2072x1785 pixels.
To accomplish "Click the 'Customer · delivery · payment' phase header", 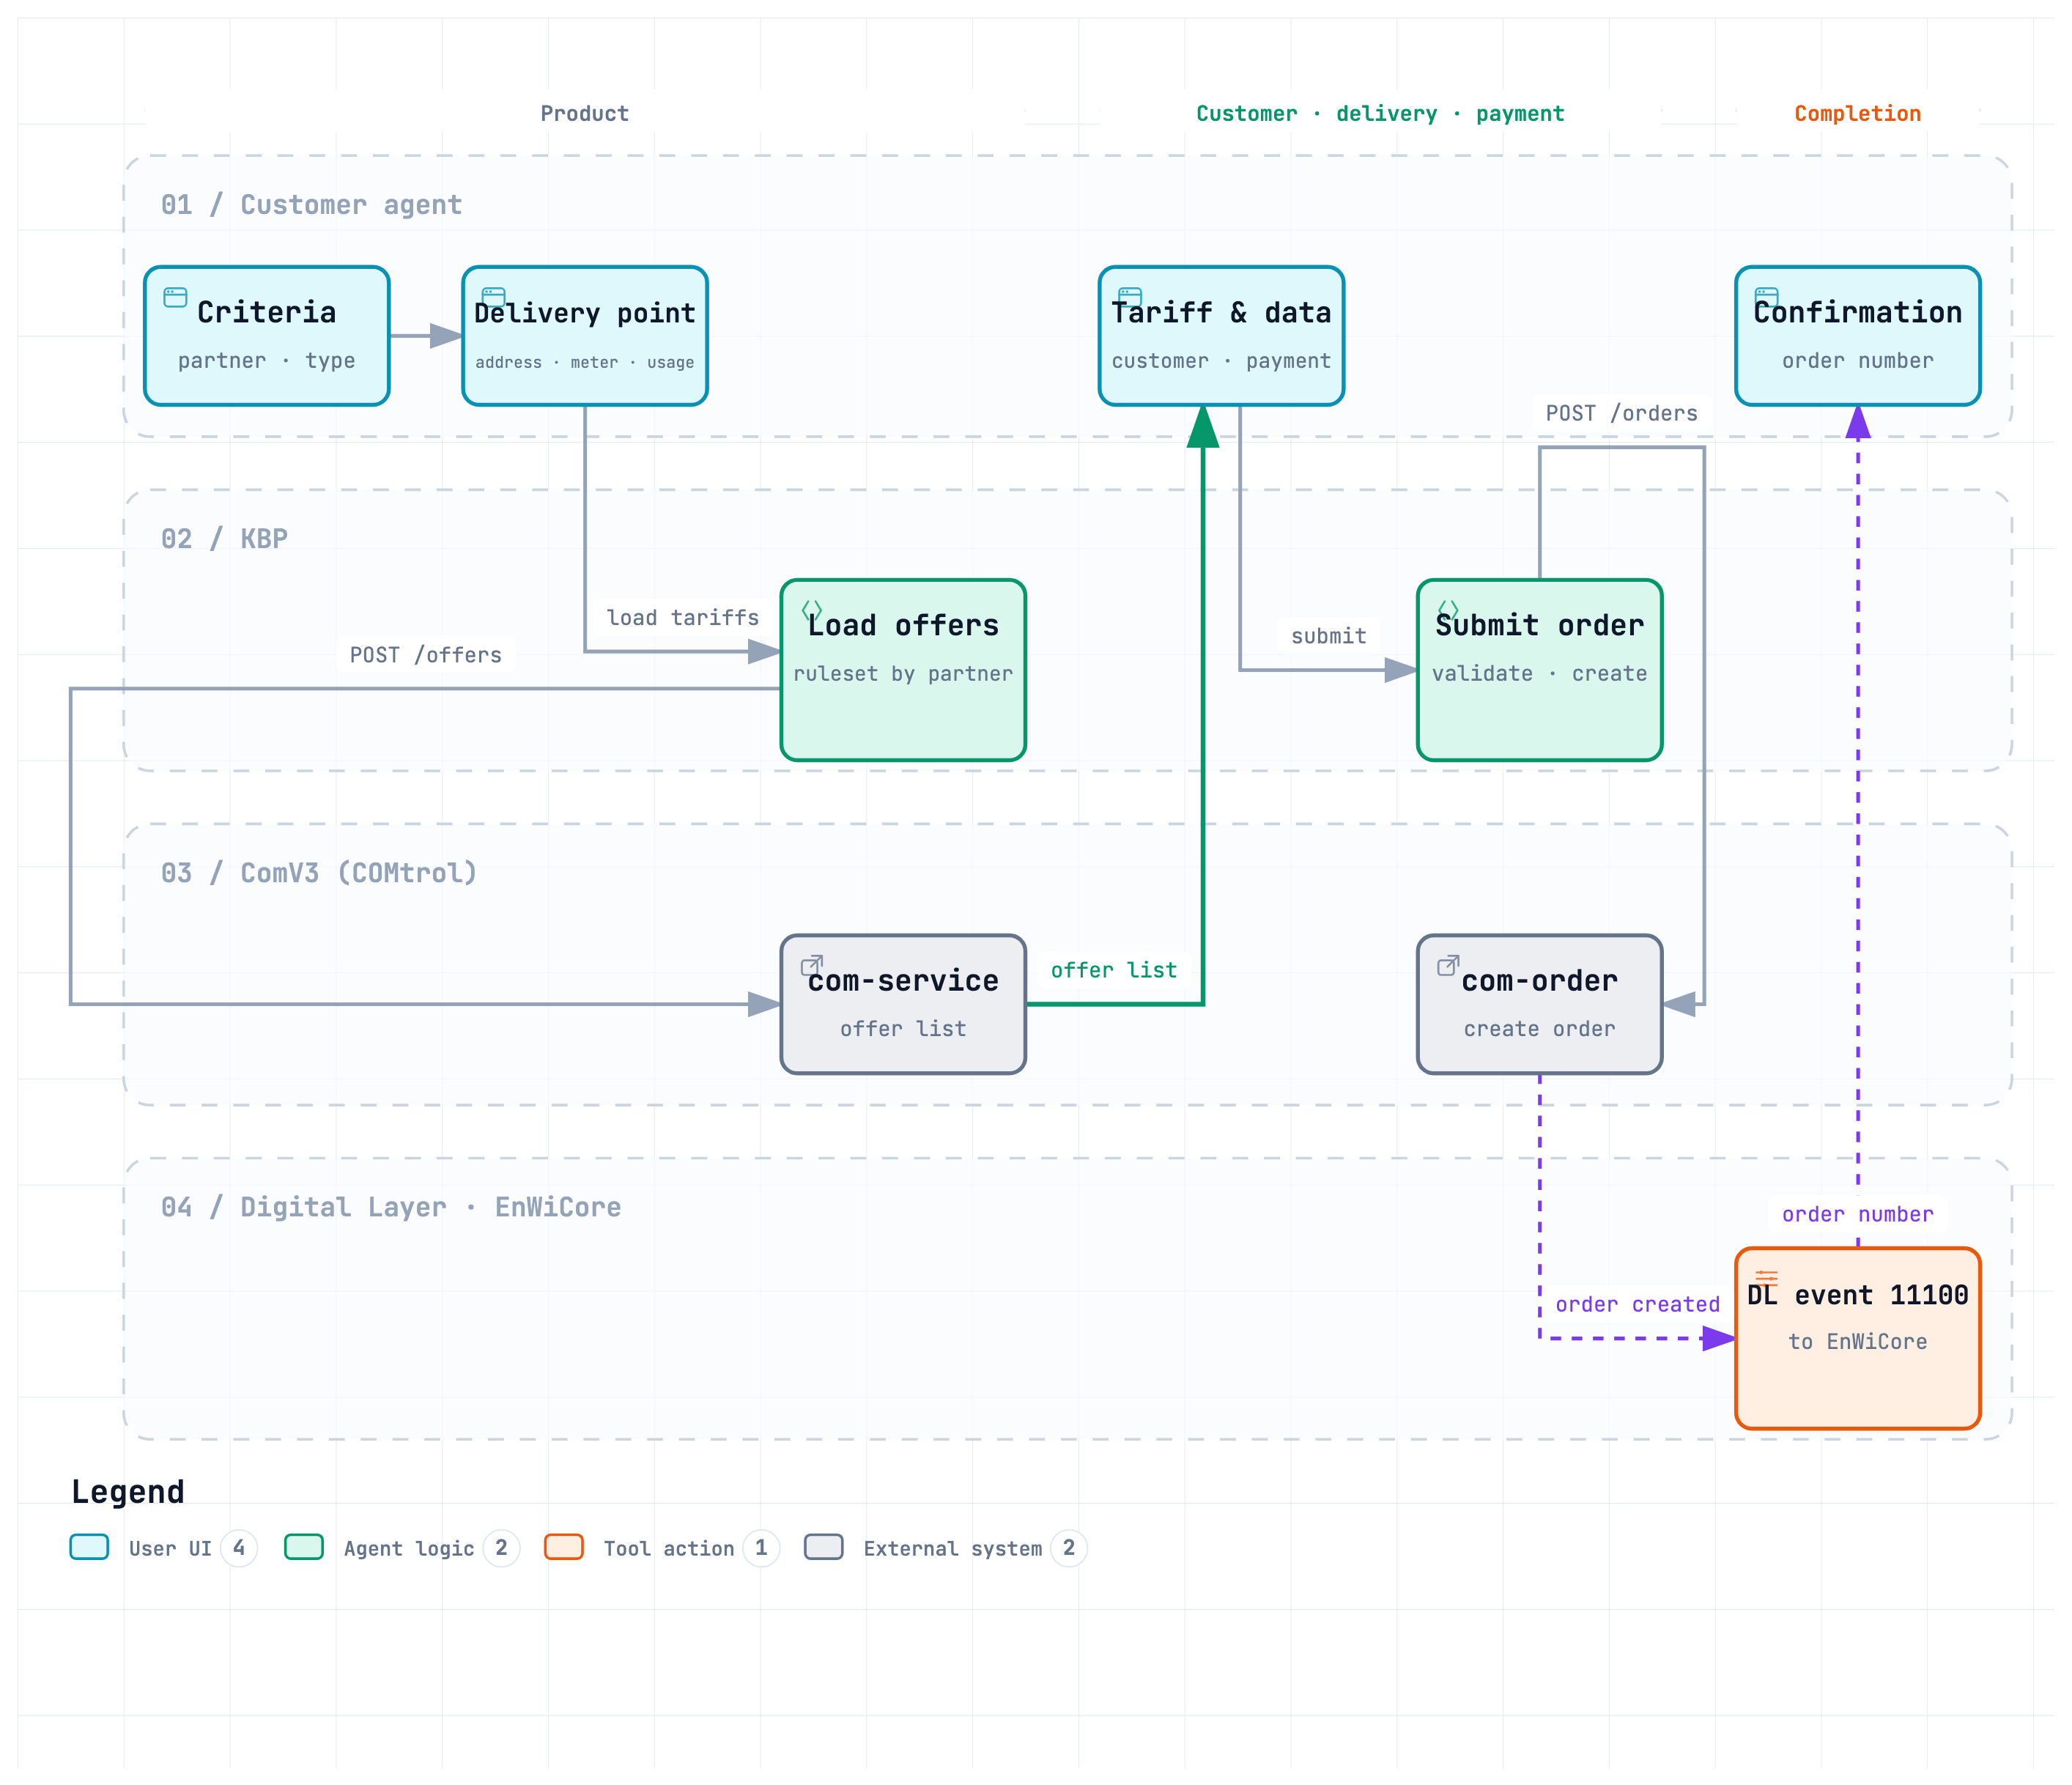I will pos(1380,114).
